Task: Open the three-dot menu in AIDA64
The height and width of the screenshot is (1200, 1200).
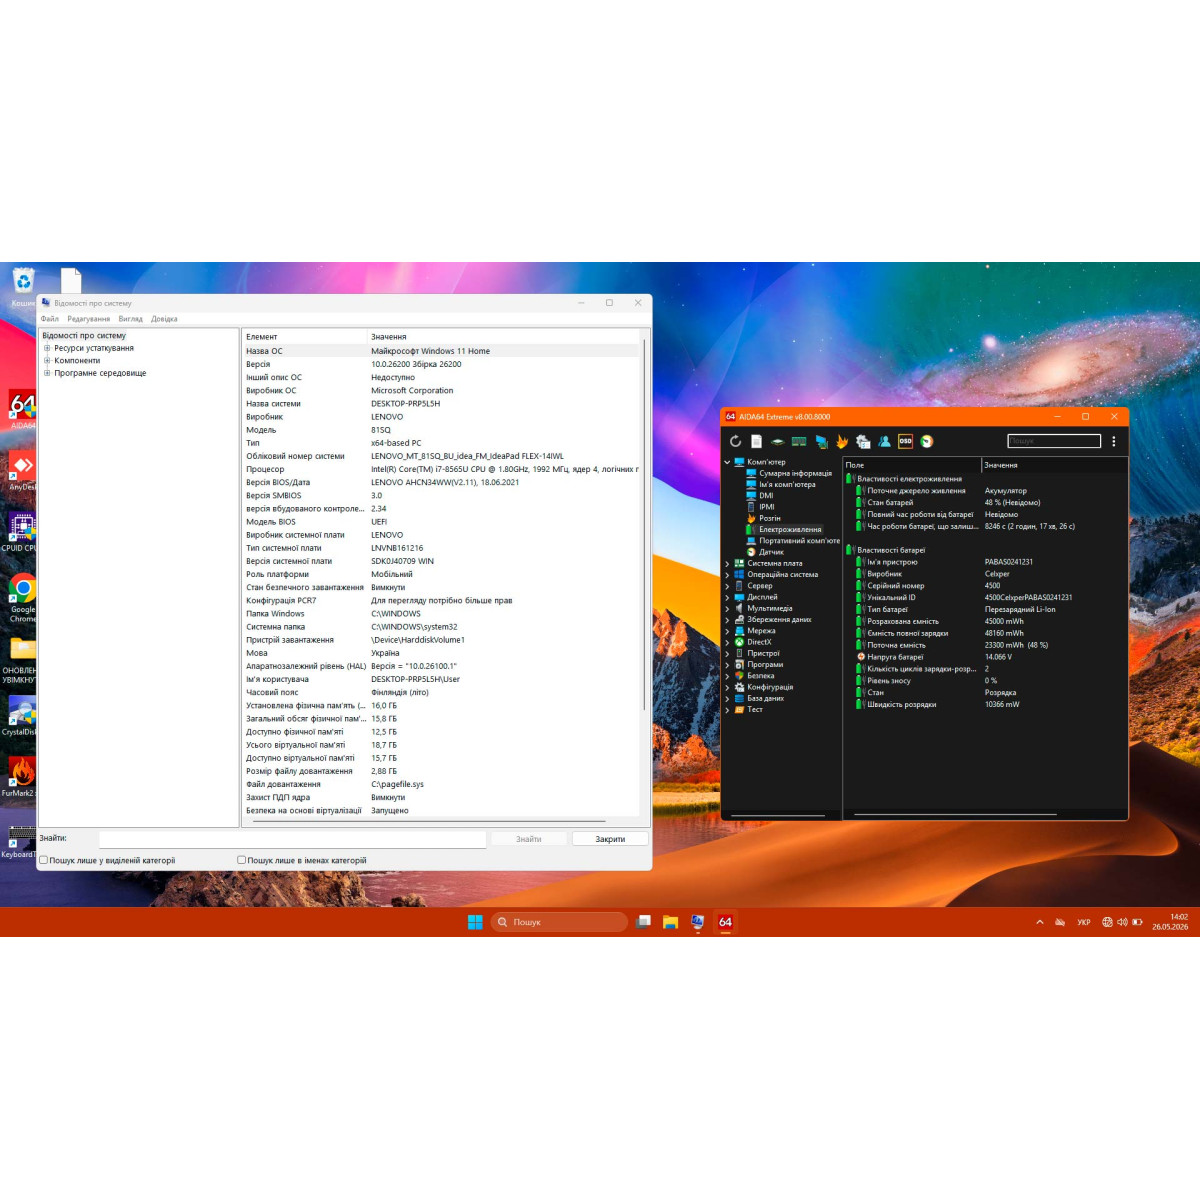Action: coord(1113,441)
